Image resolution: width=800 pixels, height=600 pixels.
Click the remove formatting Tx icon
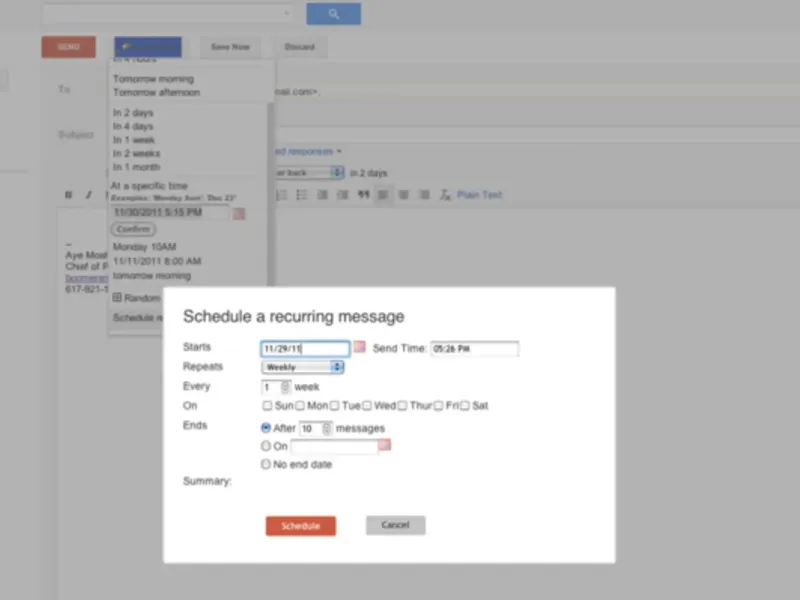pos(445,195)
